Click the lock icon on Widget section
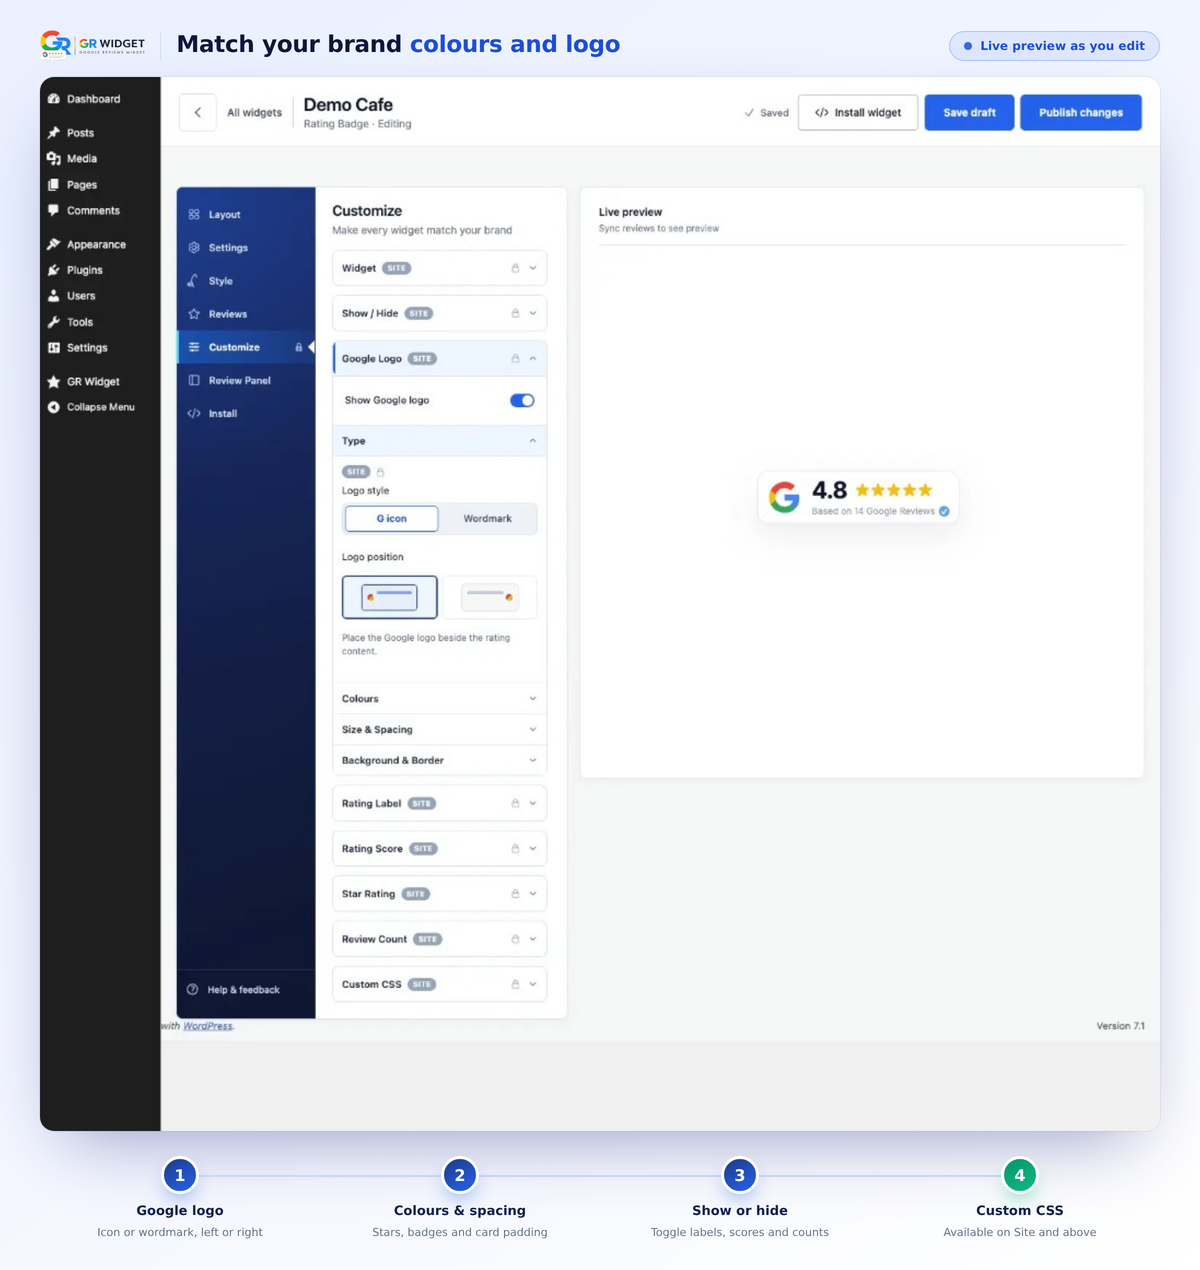1200x1270 pixels. point(515,269)
